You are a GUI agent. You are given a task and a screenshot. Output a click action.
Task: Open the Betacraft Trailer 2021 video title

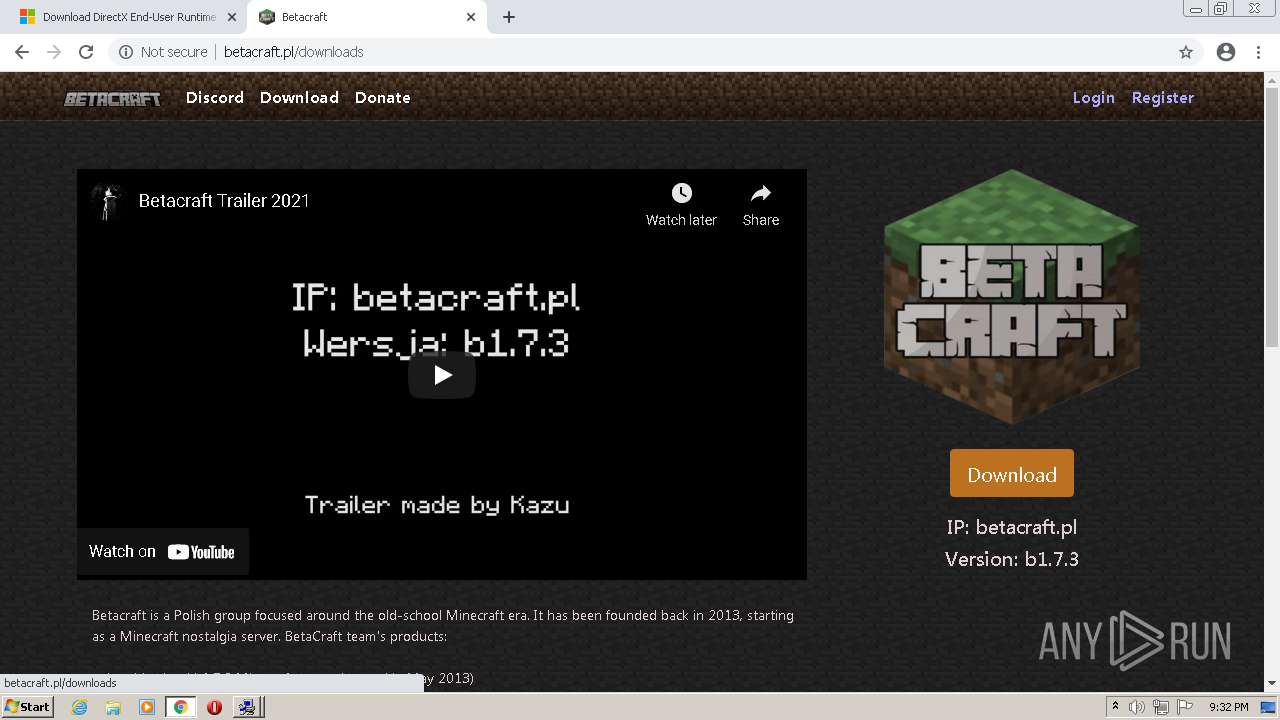tap(224, 200)
